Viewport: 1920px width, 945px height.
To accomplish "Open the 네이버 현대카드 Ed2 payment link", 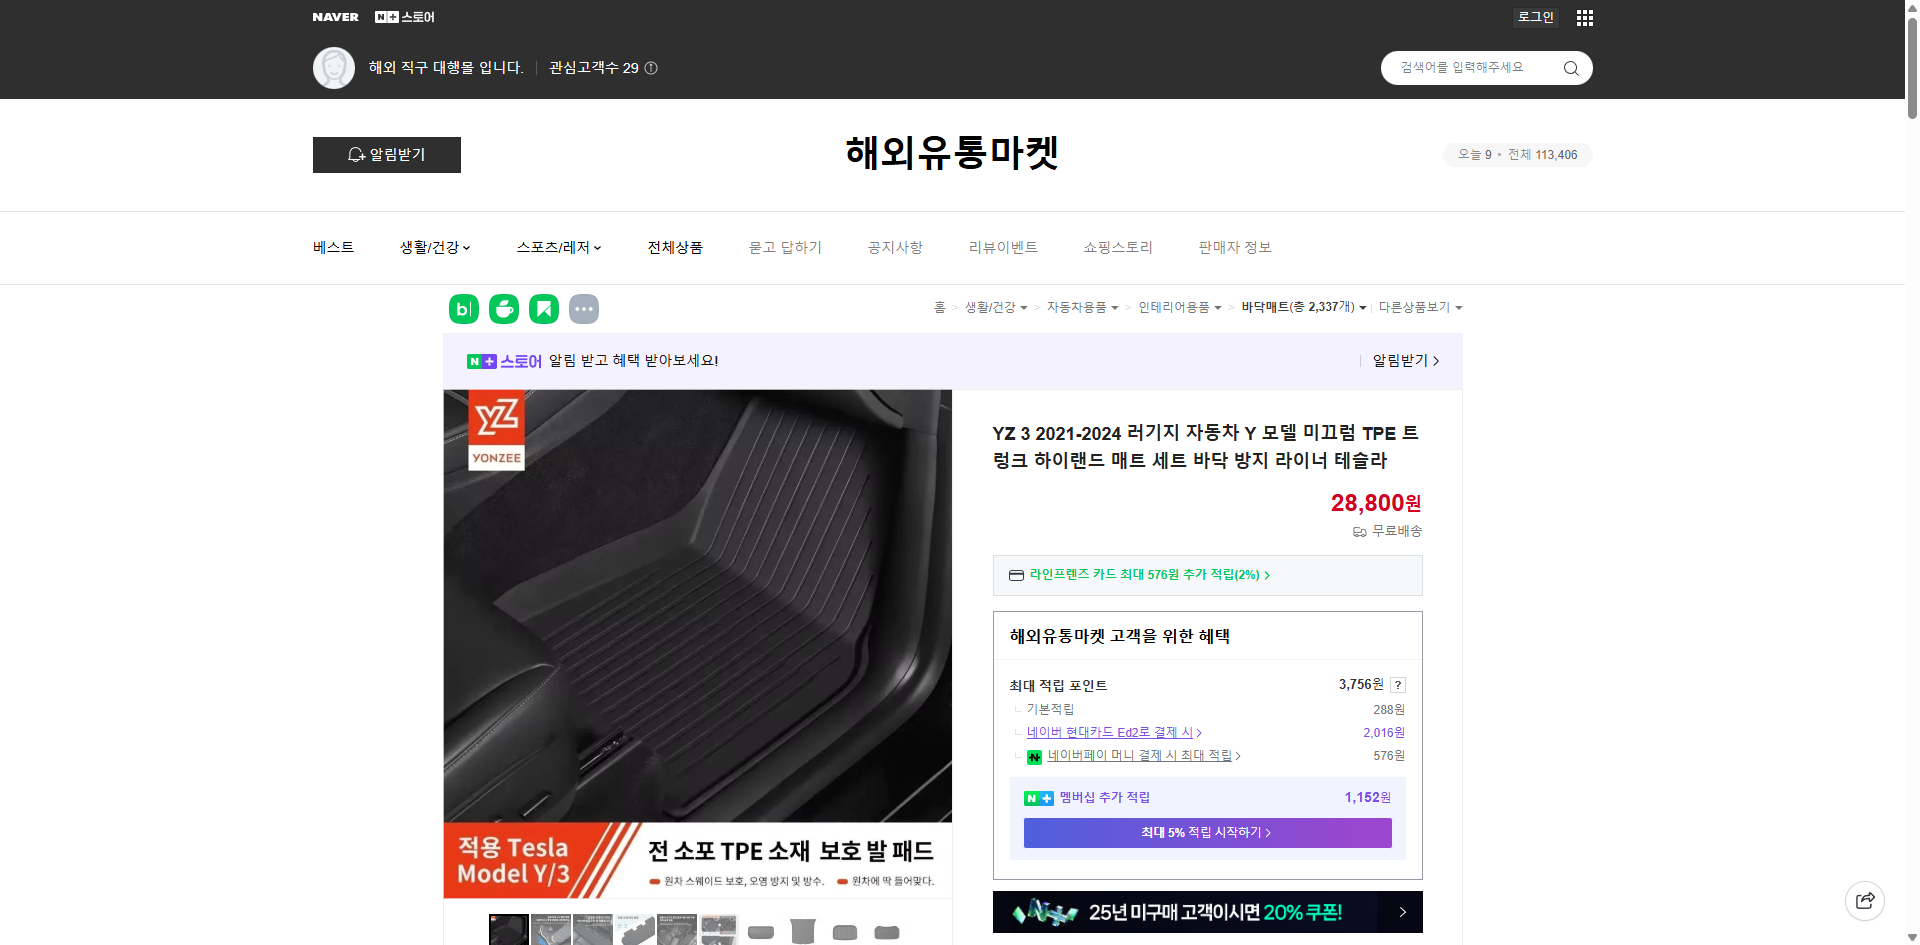I will click(x=1110, y=732).
